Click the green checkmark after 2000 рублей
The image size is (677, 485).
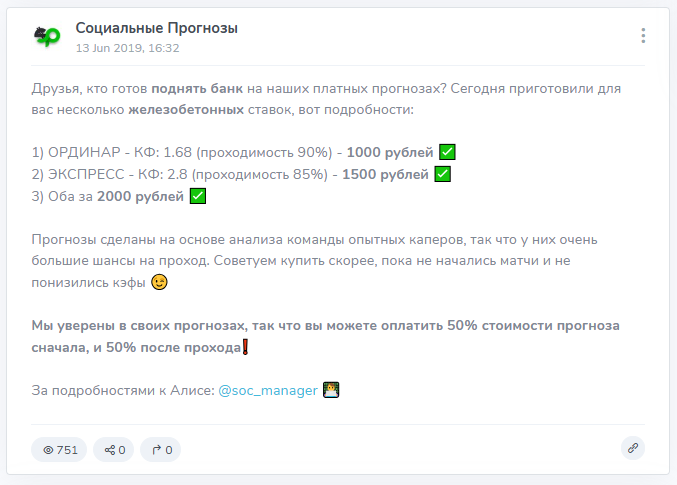pos(198,196)
